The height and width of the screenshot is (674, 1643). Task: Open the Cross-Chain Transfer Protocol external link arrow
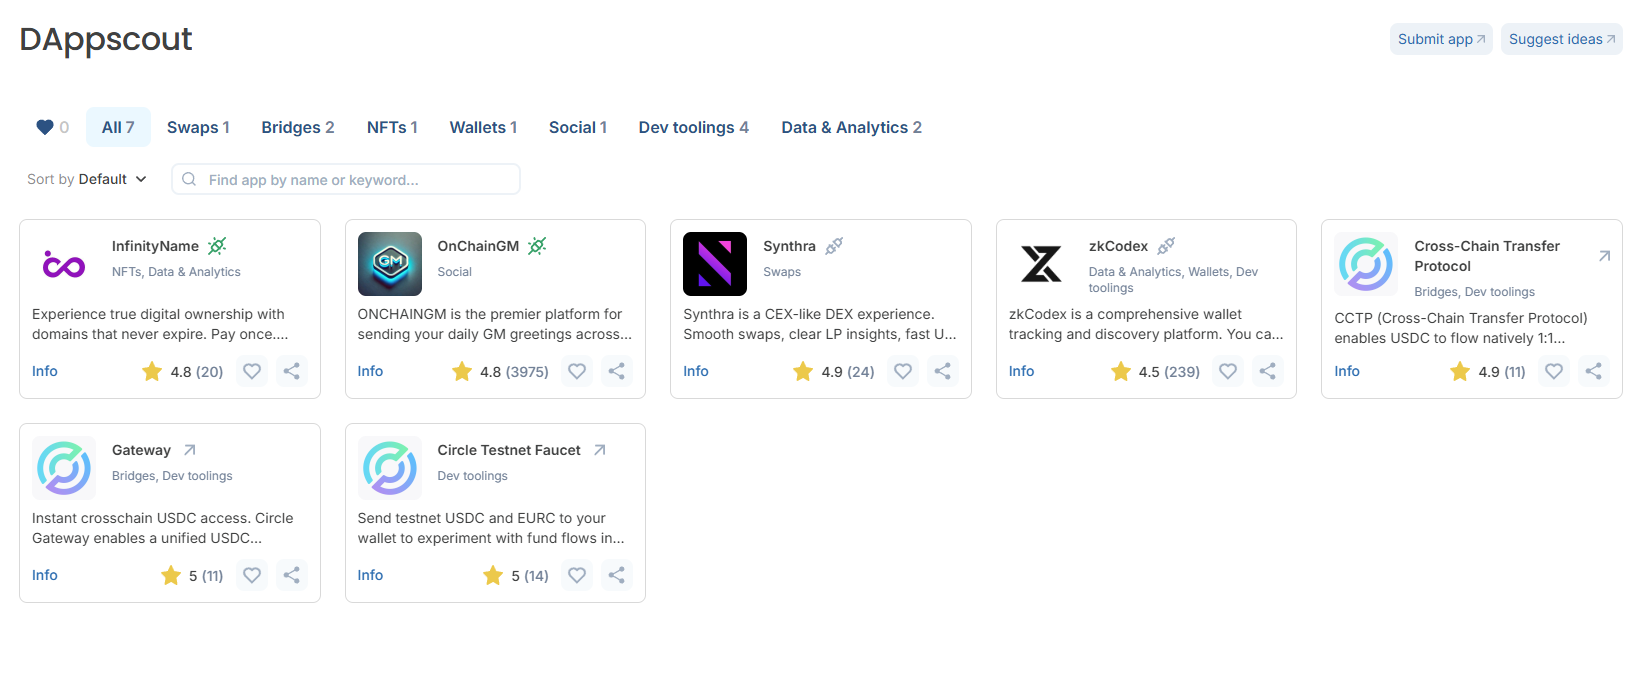point(1604,256)
